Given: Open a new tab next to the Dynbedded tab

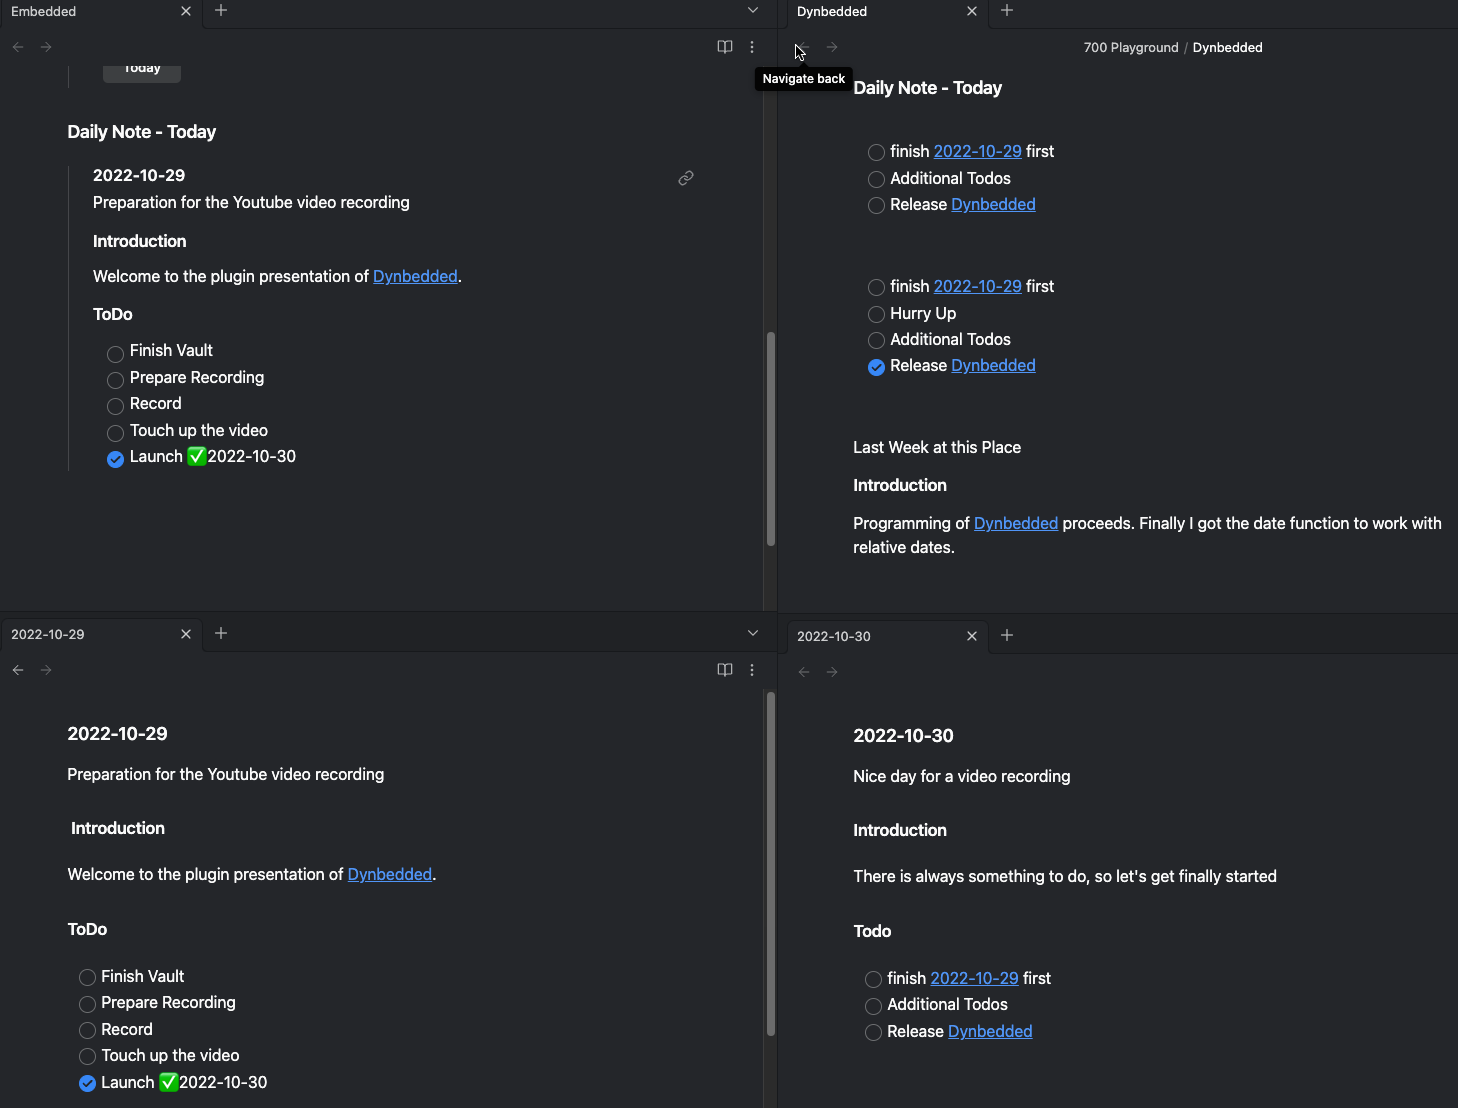Looking at the screenshot, I should 1007,11.
